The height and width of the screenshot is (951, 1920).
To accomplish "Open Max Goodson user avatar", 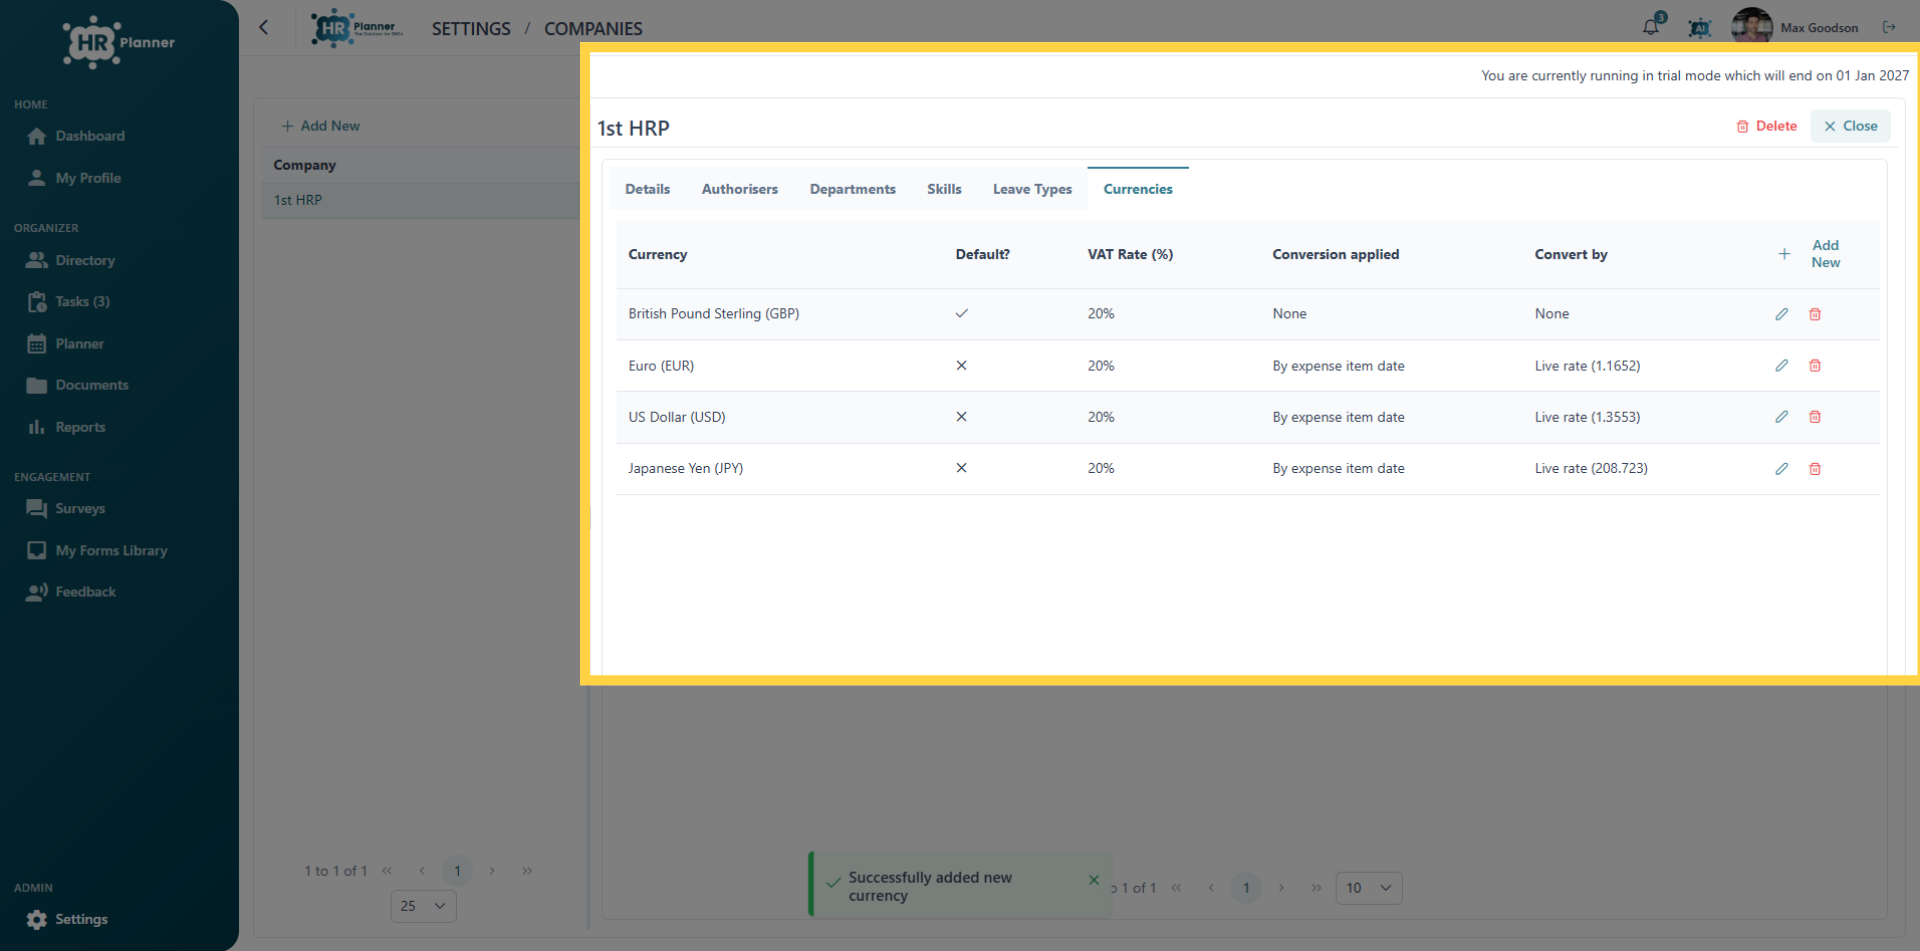I will [x=1752, y=26].
